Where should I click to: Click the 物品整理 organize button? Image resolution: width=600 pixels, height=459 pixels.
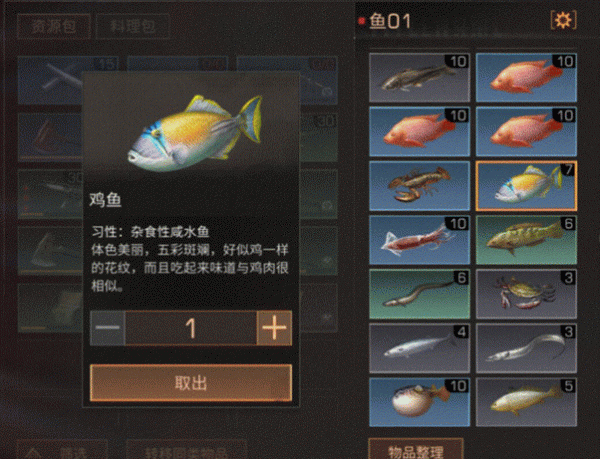416,449
